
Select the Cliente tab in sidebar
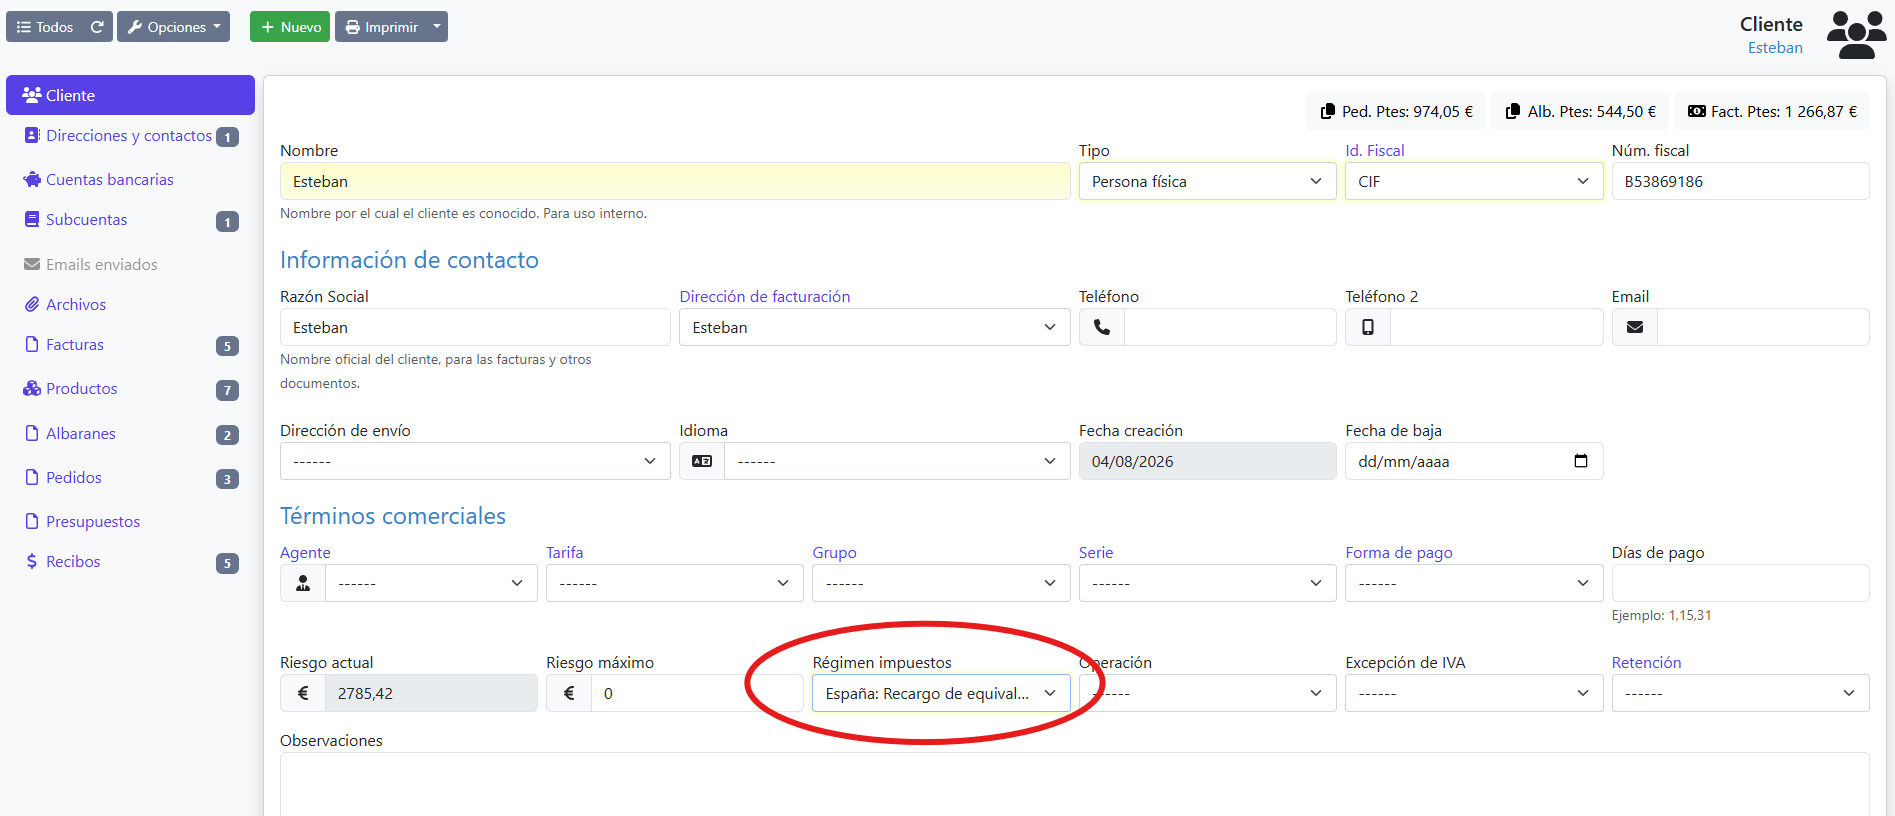pyautogui.click(x=130, y=95)
